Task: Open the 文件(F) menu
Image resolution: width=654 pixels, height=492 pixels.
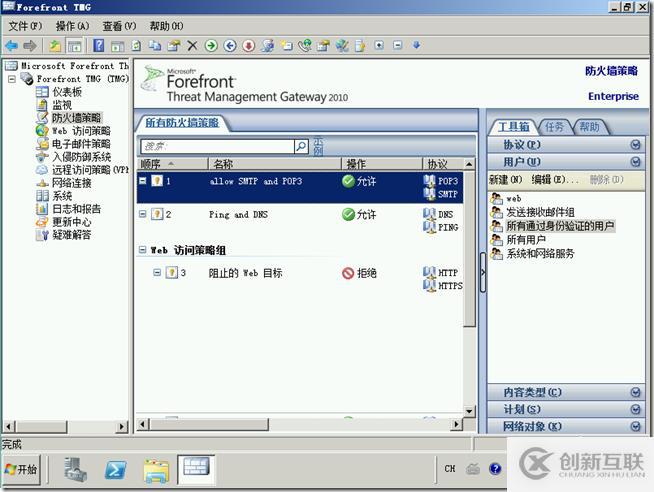Action: click(25, 26)
